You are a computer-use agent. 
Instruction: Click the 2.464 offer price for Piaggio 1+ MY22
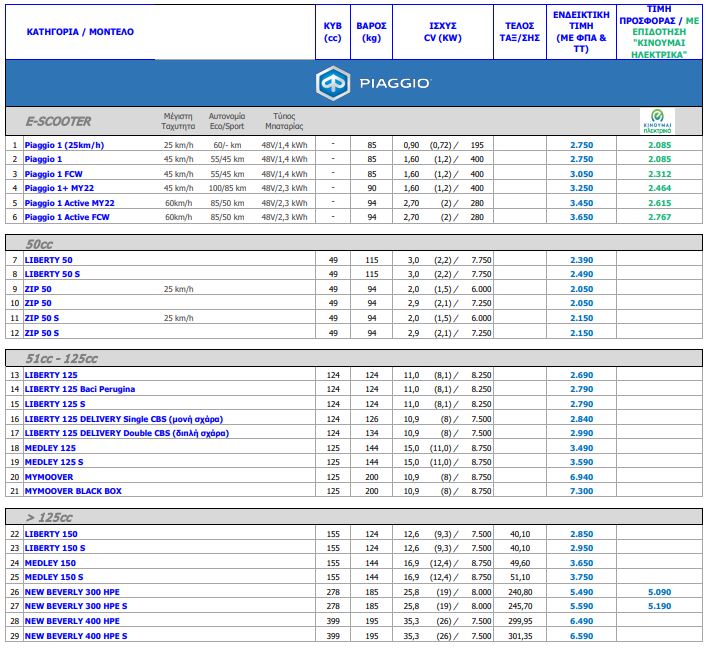[659, 188]
